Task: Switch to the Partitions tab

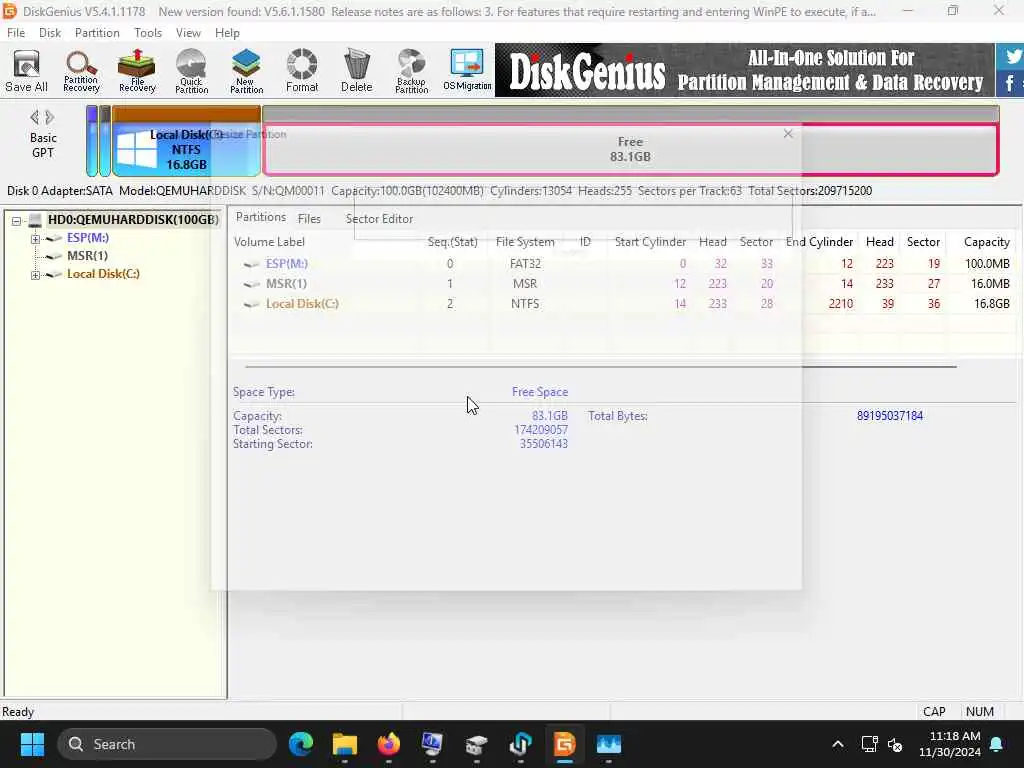Action: click(261, 217)
